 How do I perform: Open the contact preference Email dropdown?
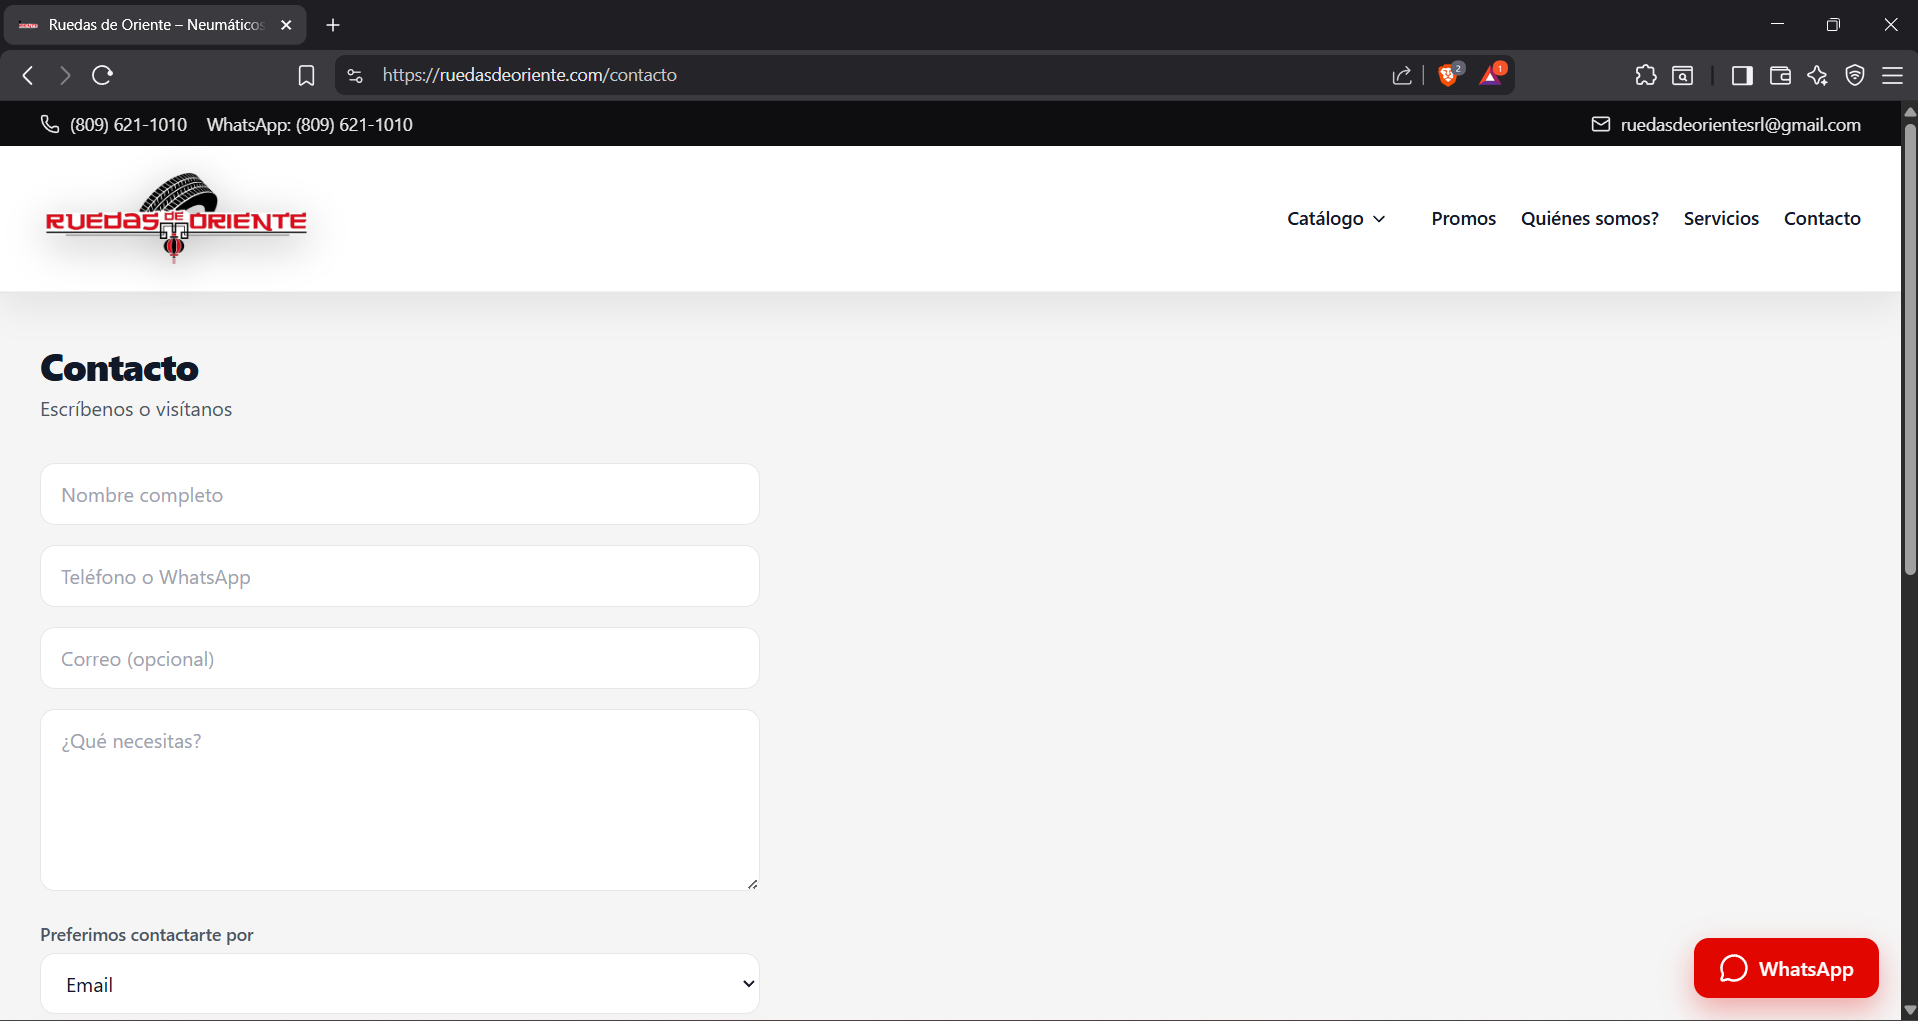coord(400,984)
